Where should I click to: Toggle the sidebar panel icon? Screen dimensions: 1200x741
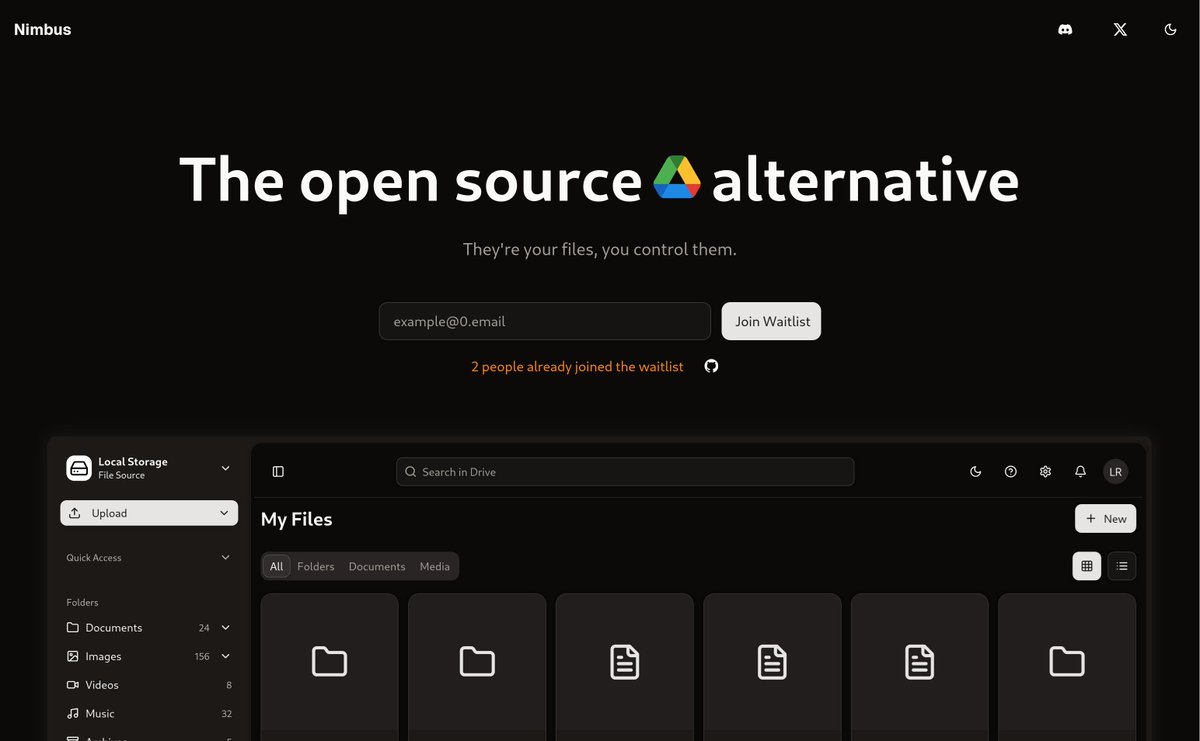pos(278,472)
